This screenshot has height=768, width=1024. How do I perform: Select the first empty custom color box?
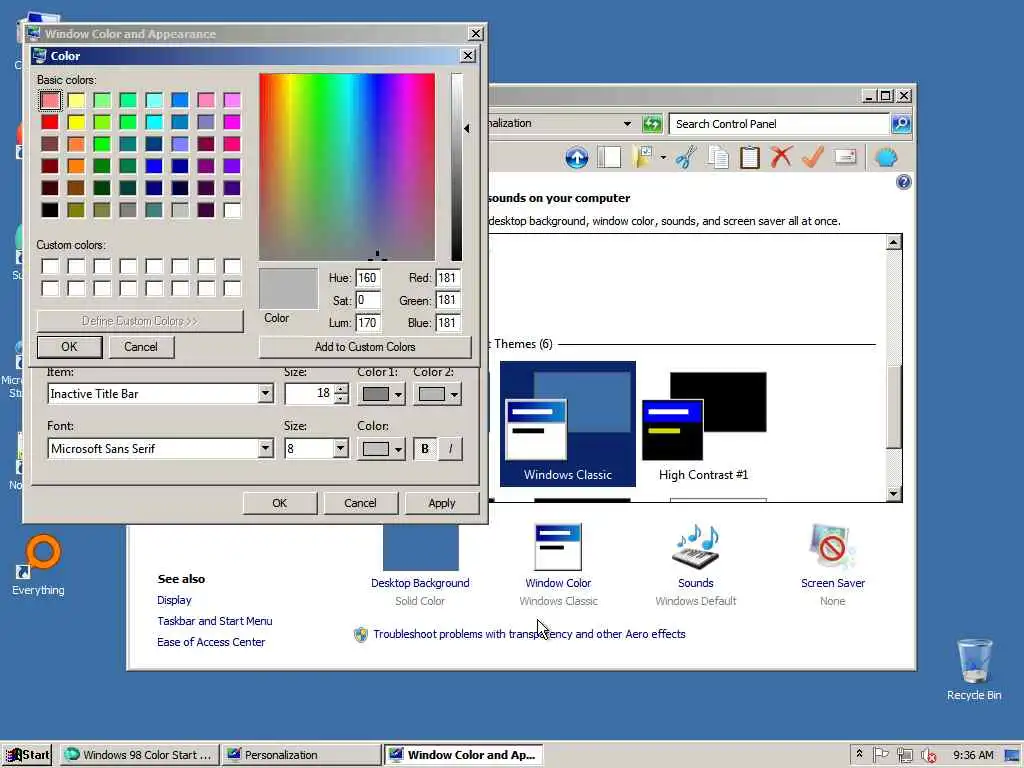click(x=50, y=266)
